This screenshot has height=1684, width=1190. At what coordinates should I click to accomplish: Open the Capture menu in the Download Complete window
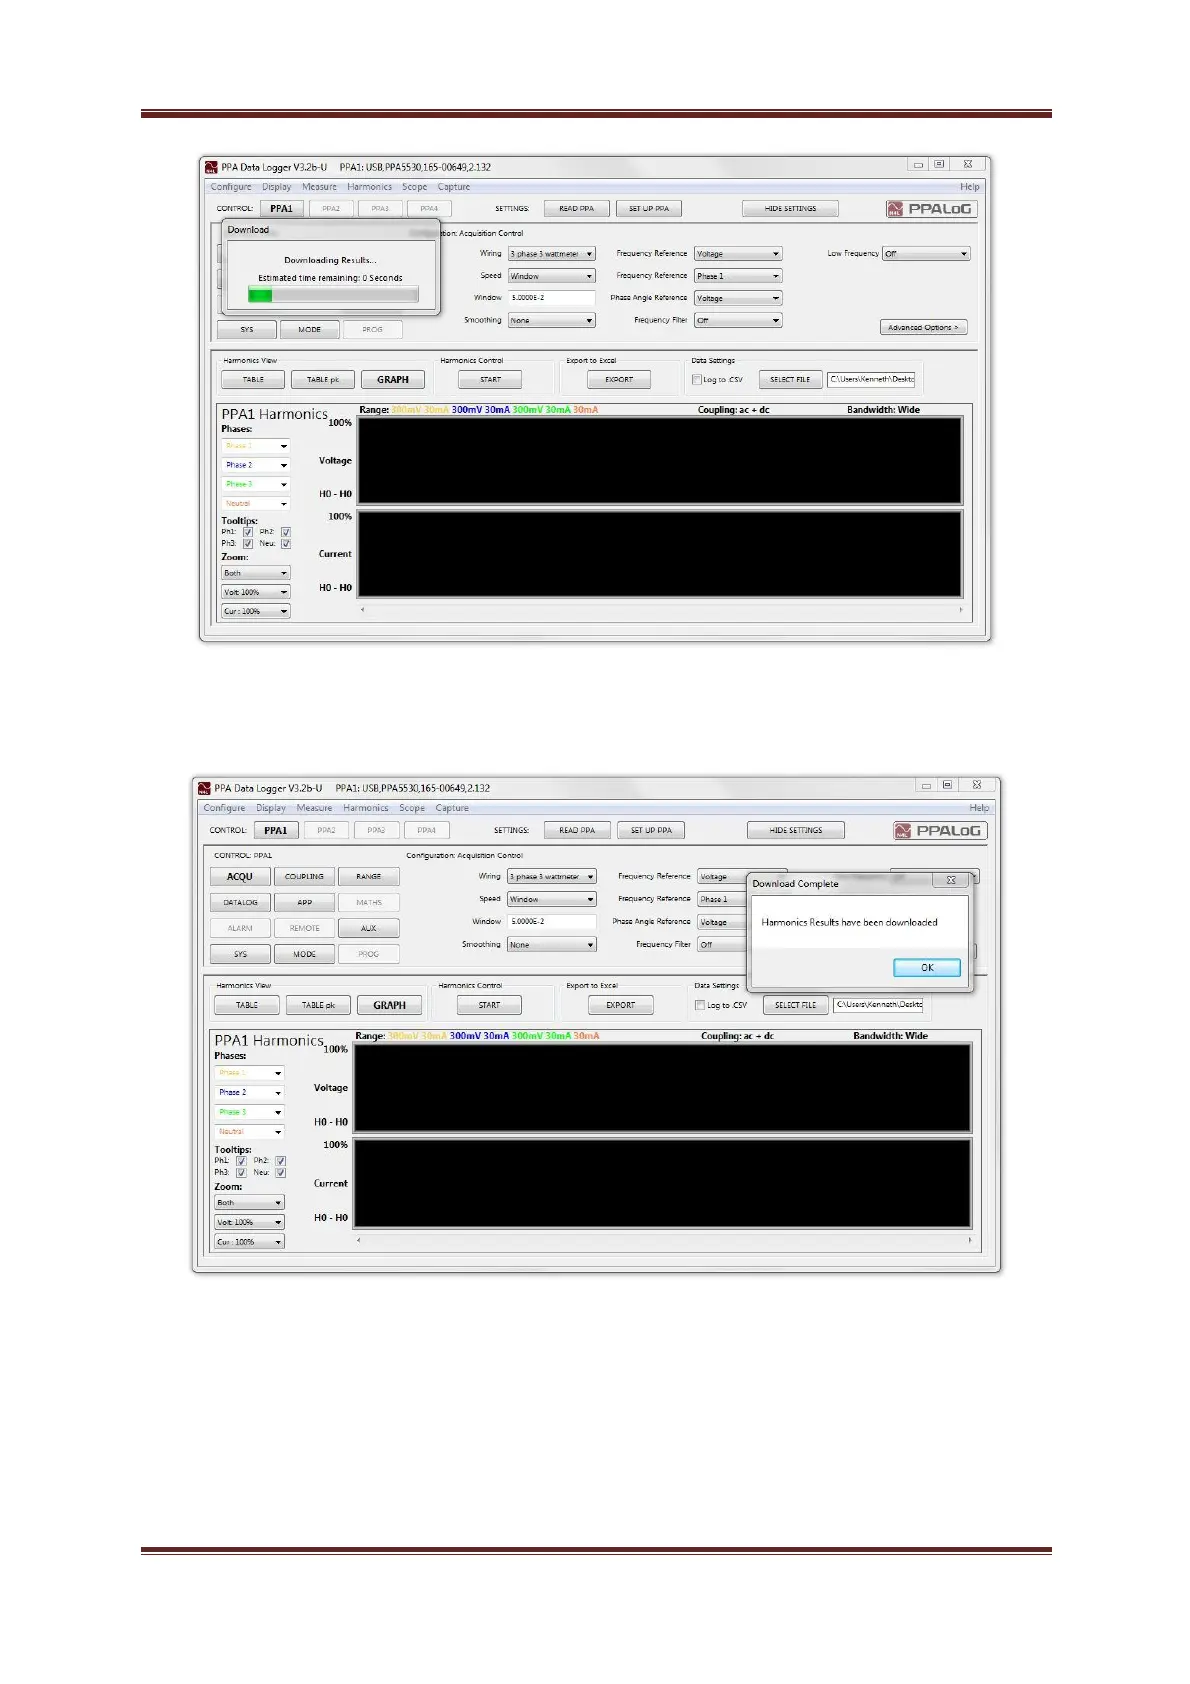coord(452,808)
